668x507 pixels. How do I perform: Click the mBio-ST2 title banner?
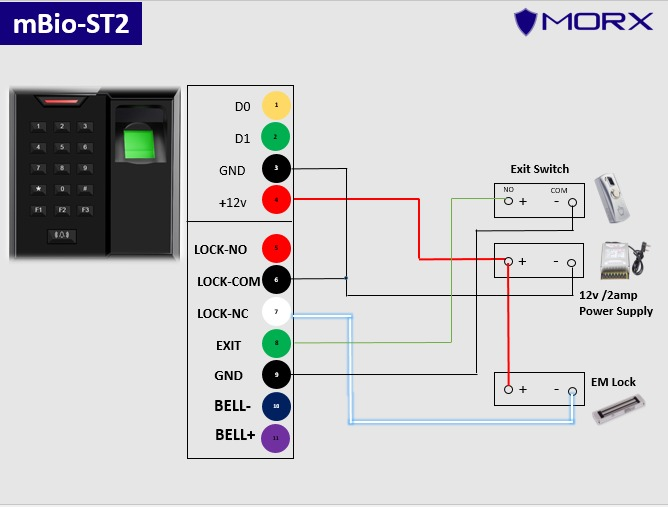(70, 24)
